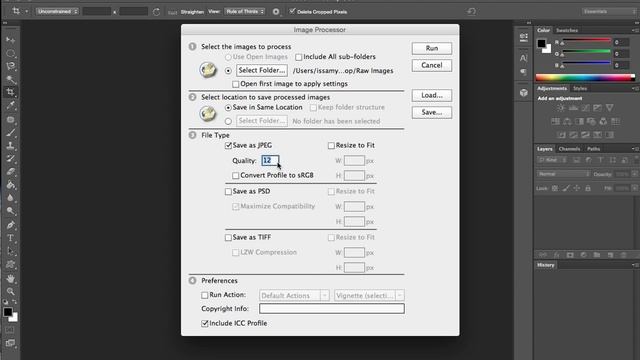Click the reset crop arrow icon
640x360 pixels.
point(471,11)
